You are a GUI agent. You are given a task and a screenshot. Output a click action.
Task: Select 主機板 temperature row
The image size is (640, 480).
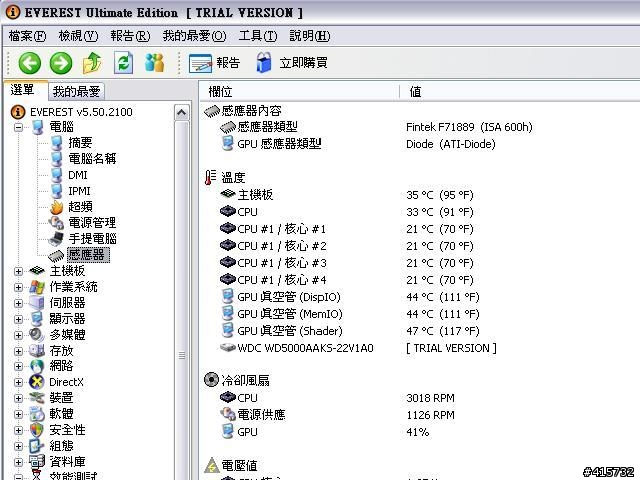pyautogui.click(x=420, y=195)
